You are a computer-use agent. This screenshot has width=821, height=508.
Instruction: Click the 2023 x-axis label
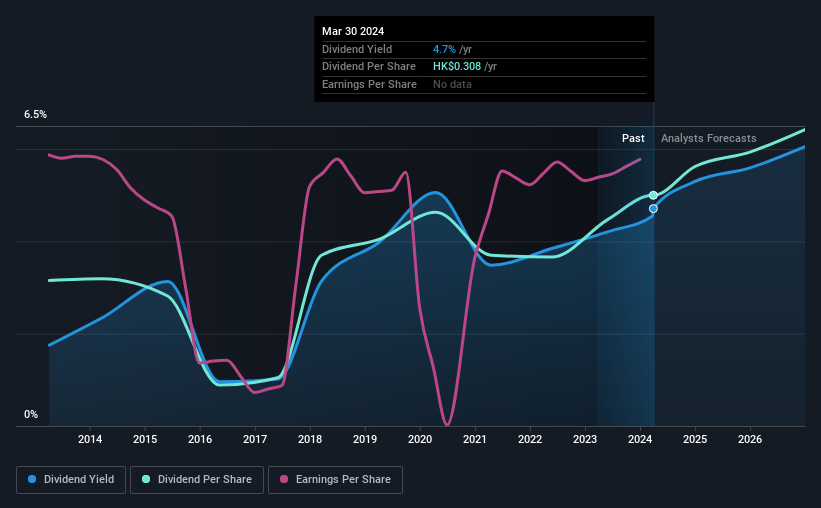(585, 439)
